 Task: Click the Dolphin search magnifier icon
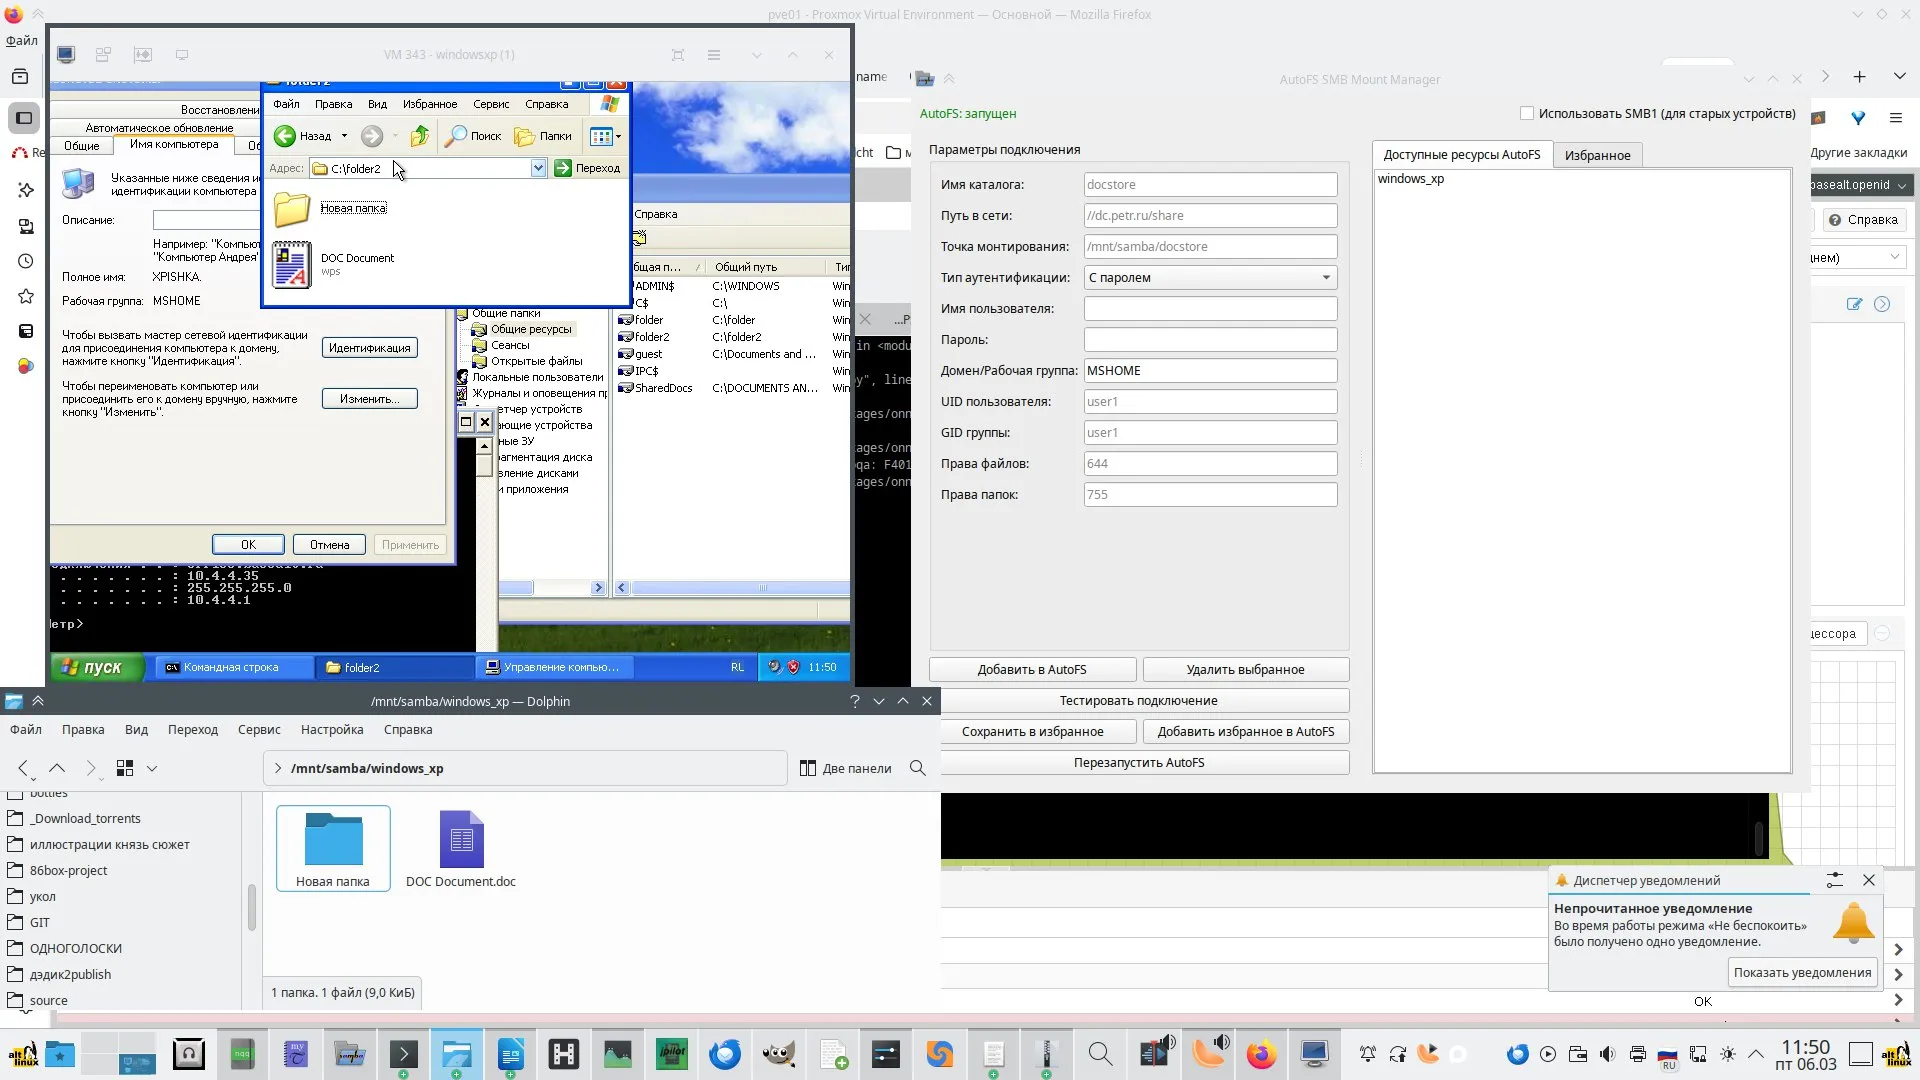(x=917, y=768)
